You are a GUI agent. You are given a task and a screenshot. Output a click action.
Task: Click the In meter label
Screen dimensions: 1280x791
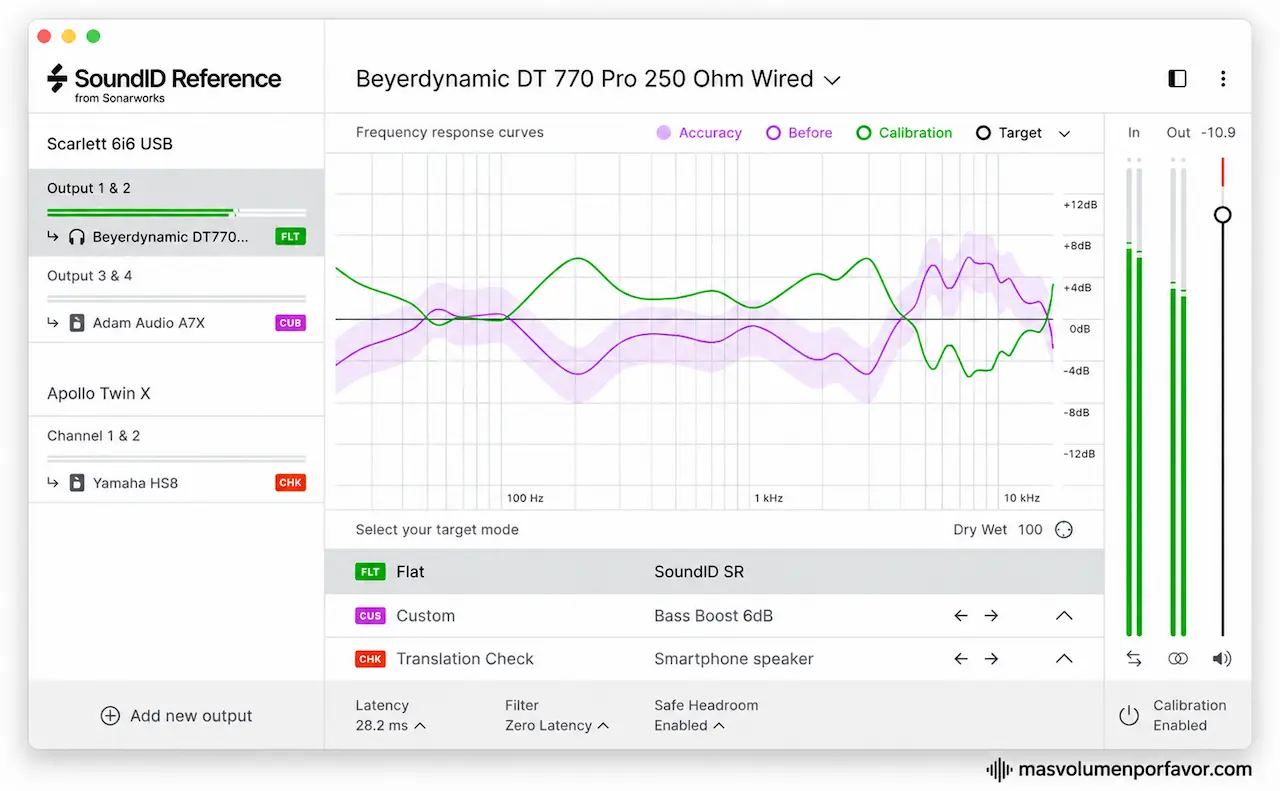click(x=1133, y=133)
